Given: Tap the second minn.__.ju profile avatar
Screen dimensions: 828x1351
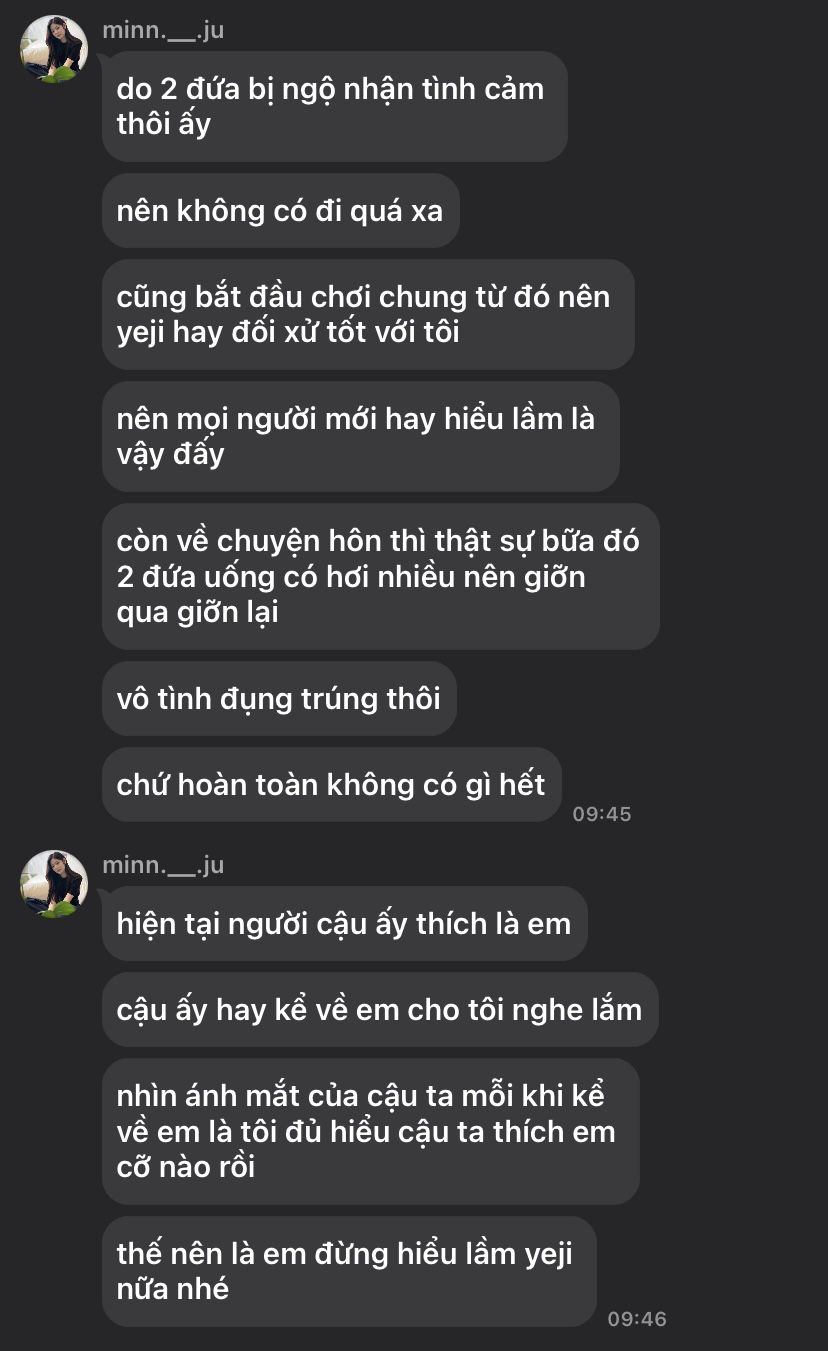Looking at the screenshot, I should coord(54,884).
